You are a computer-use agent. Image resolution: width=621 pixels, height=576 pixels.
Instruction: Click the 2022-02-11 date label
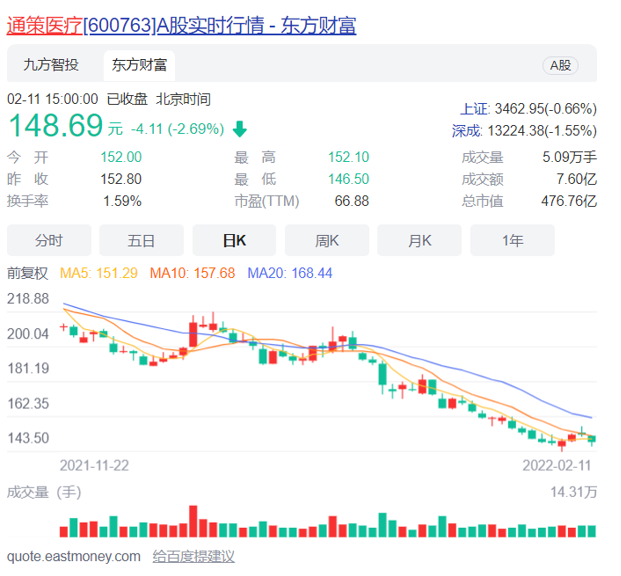[x=557, y=465]
